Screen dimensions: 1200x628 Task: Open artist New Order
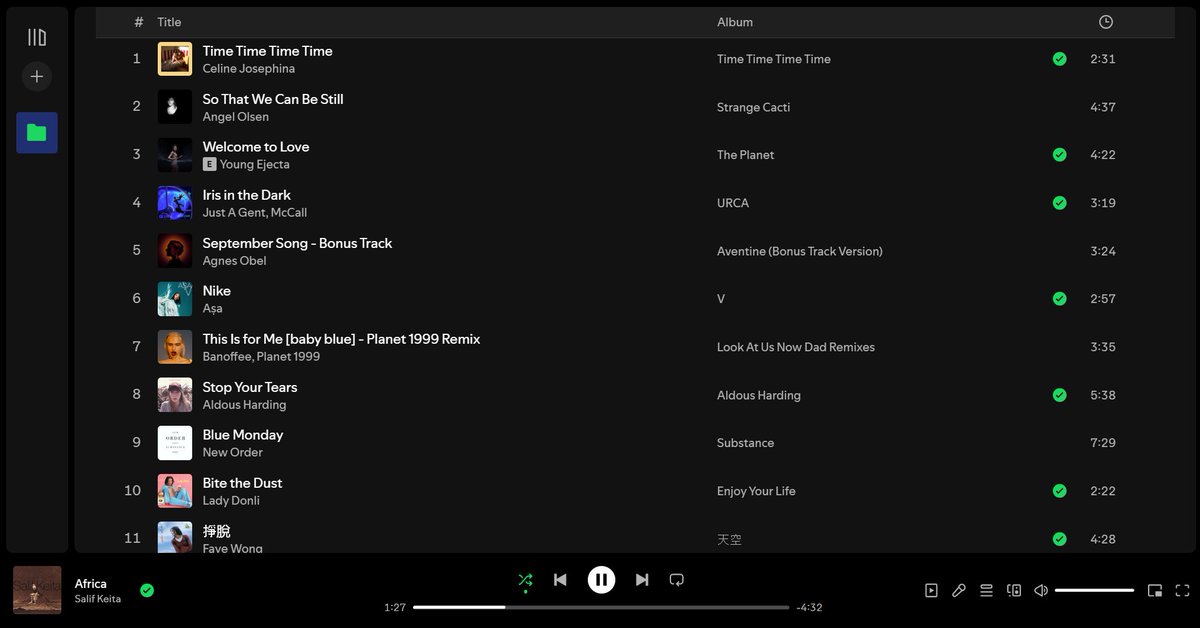233,453
